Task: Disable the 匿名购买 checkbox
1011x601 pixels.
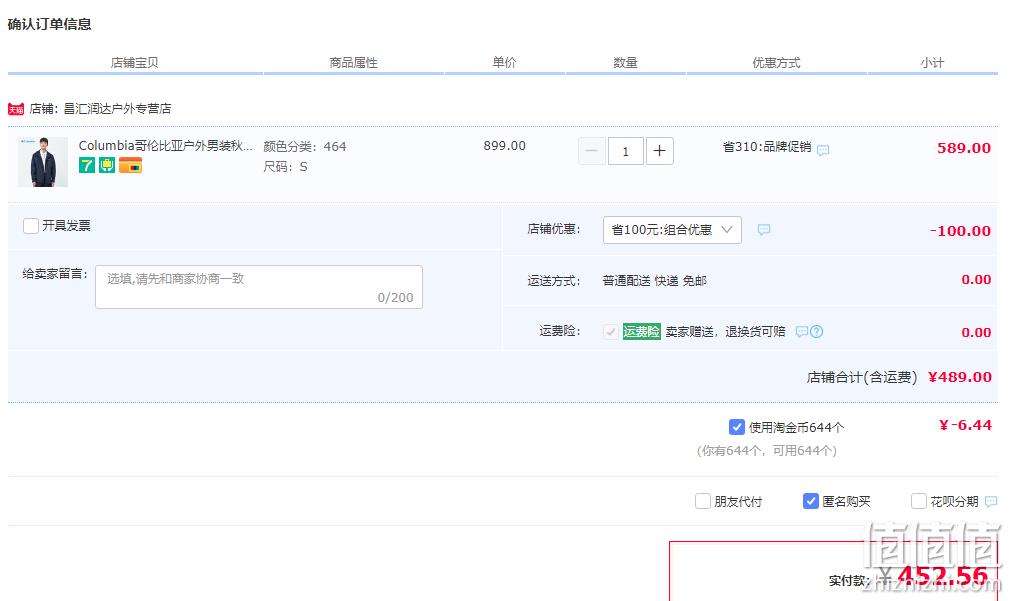Action: (810, 501)
